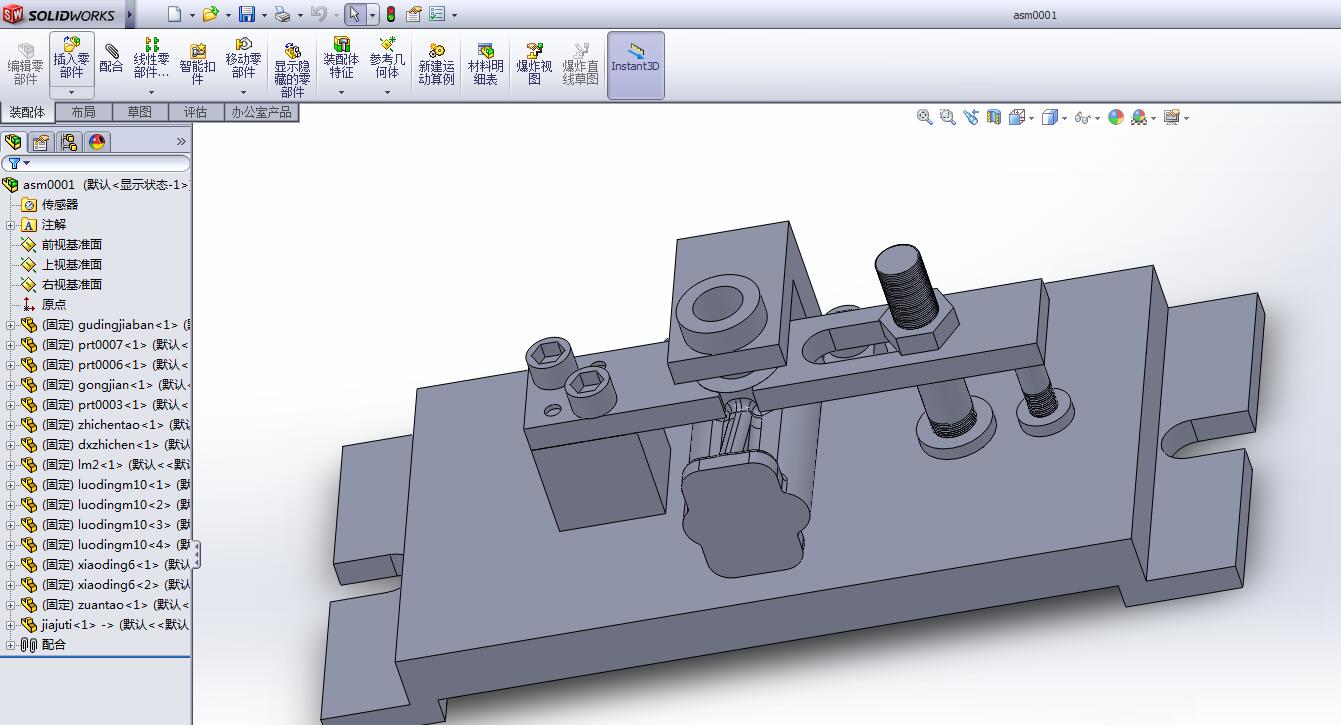Image resolution: width=1341 pixels, height=725 pixels.
Task: Click Zoom to Fit magnifier icon
Action: [x=925, y=117]
